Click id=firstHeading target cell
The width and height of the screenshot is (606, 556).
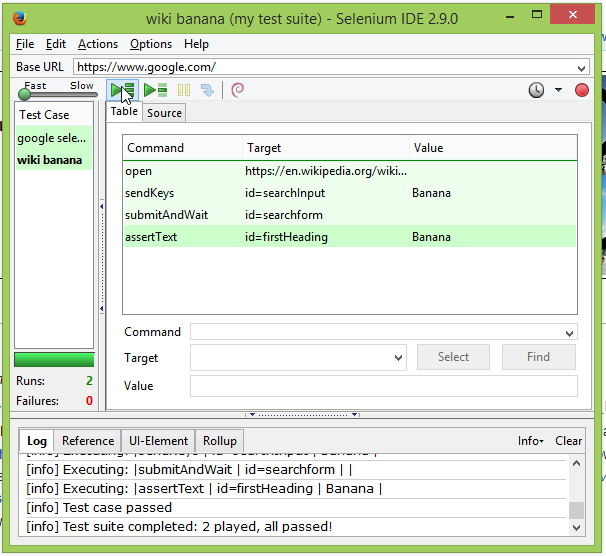tap(286, 237)
